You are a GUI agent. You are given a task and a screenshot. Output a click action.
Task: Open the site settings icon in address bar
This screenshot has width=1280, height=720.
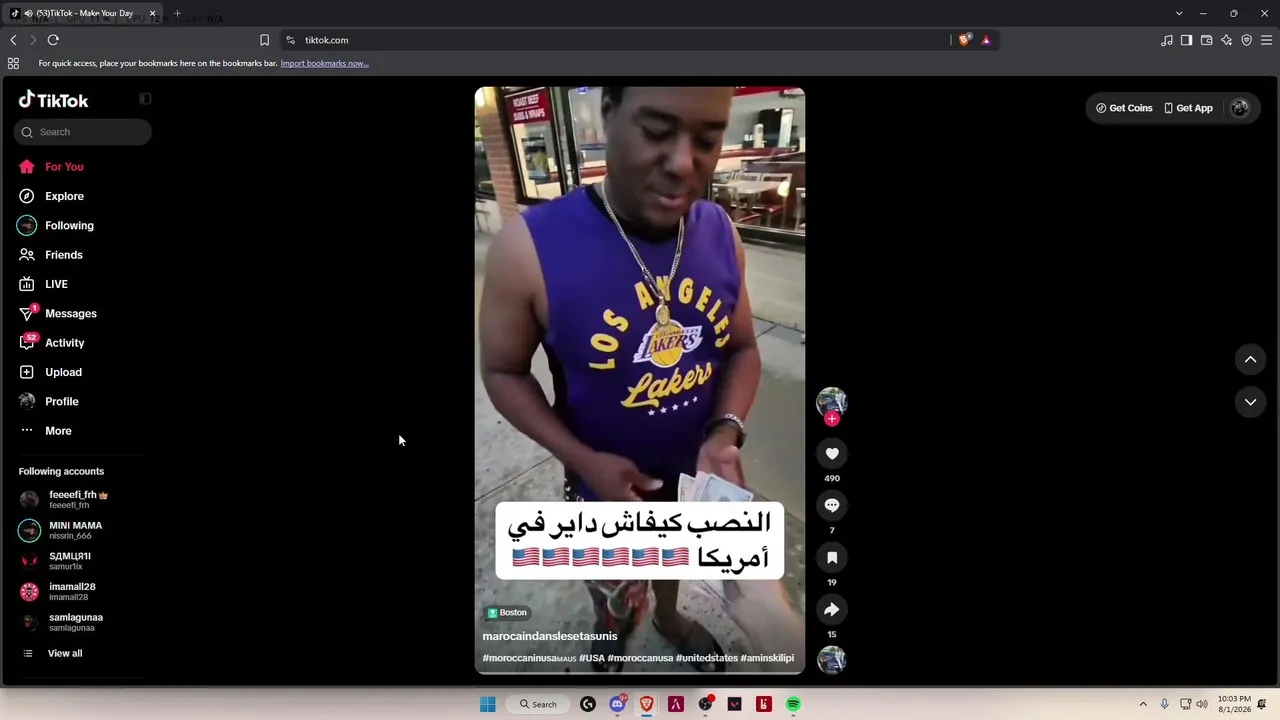290,40
